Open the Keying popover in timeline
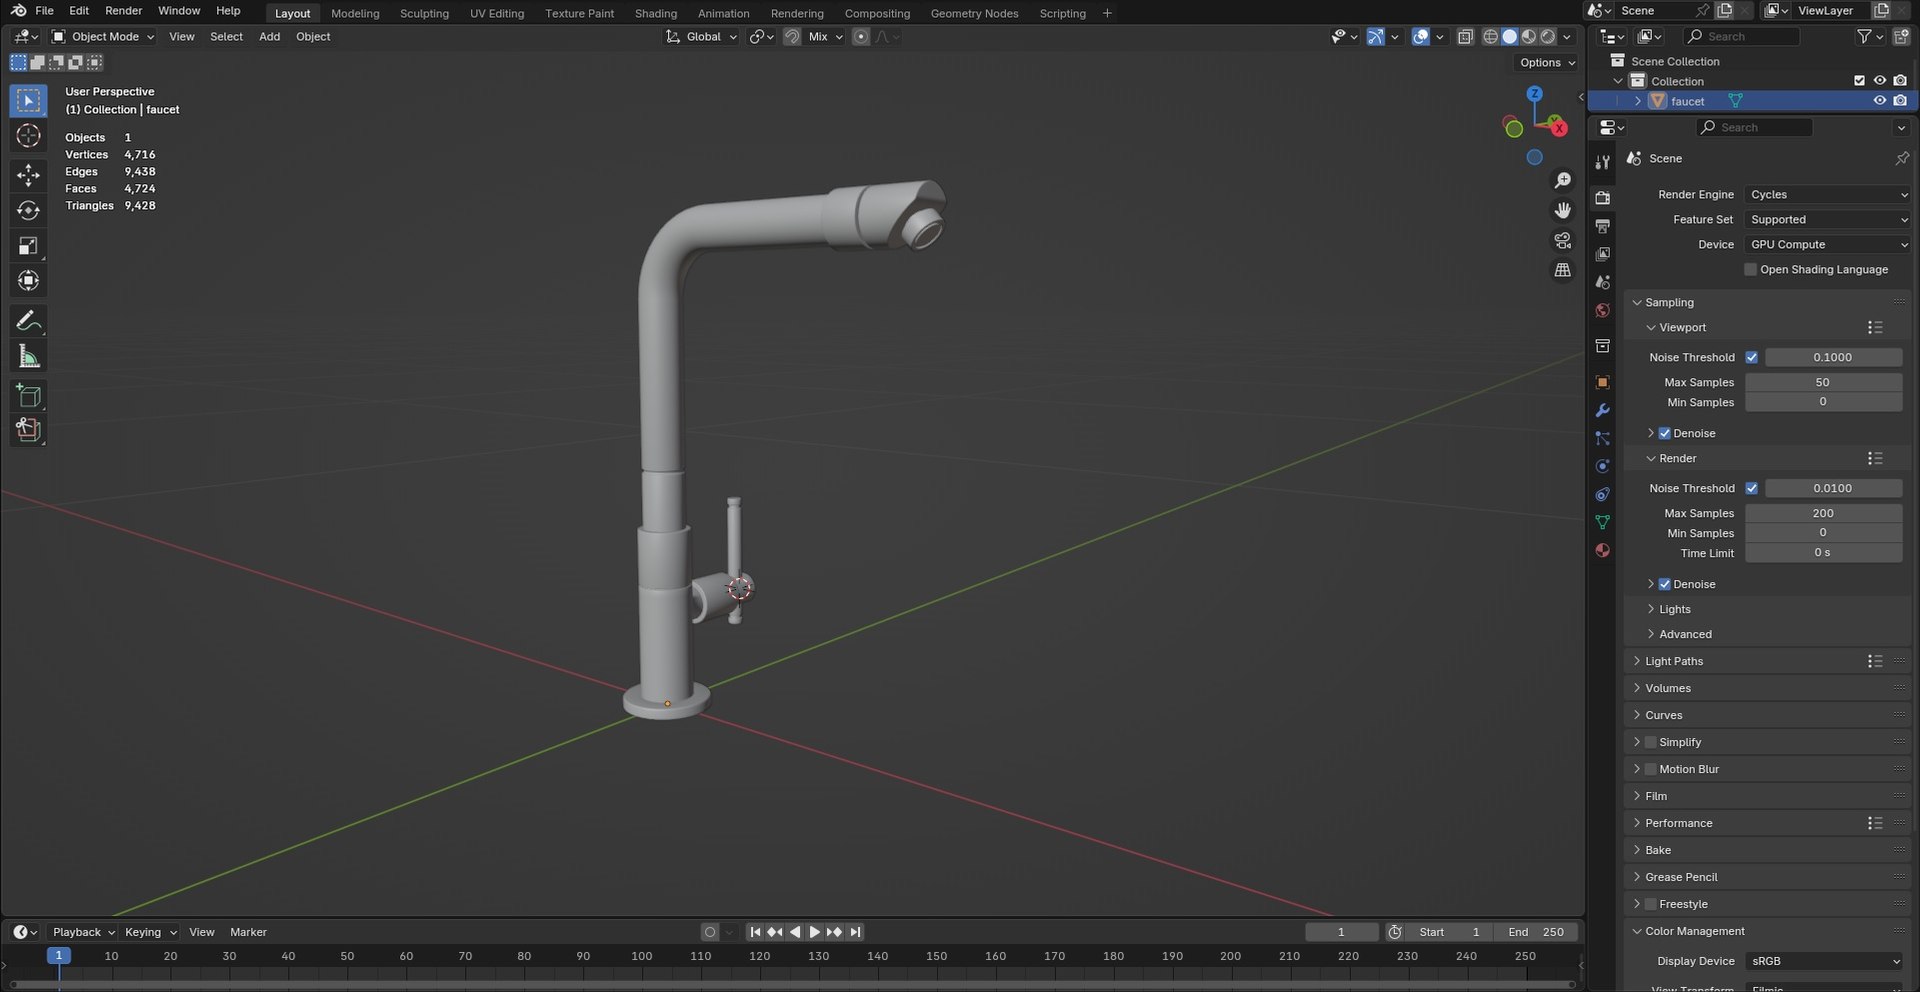The image size is (1920, 992). coord(150,932)
